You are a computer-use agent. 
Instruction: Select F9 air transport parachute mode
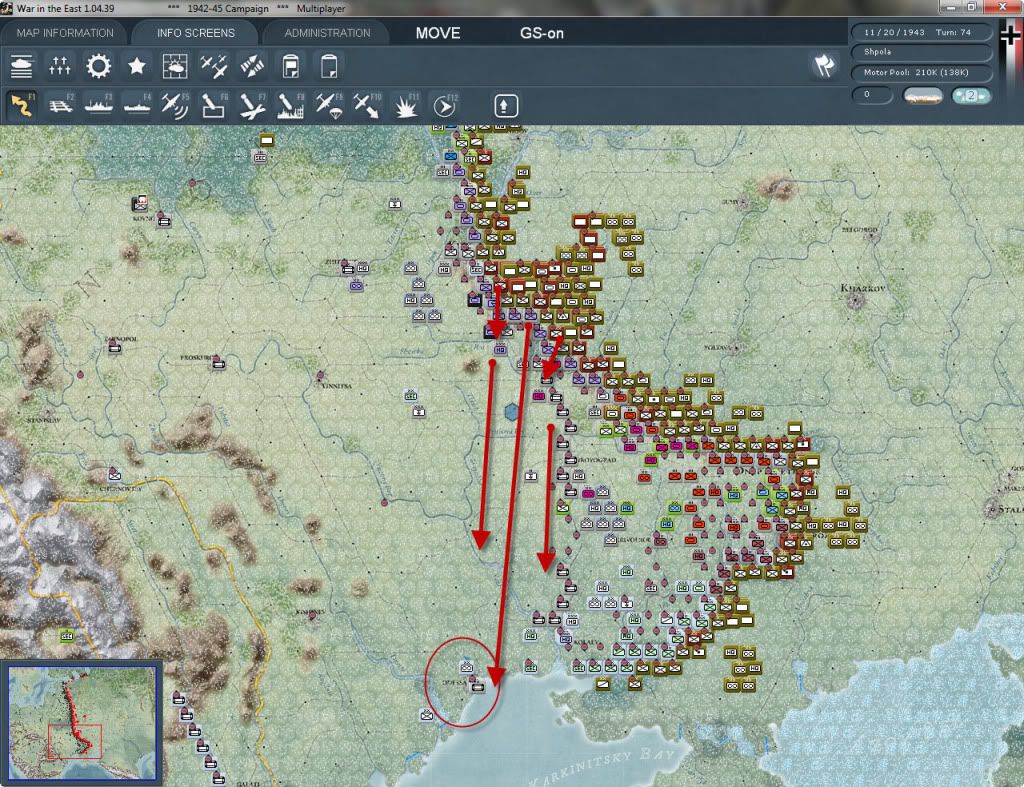pos(329,105)
